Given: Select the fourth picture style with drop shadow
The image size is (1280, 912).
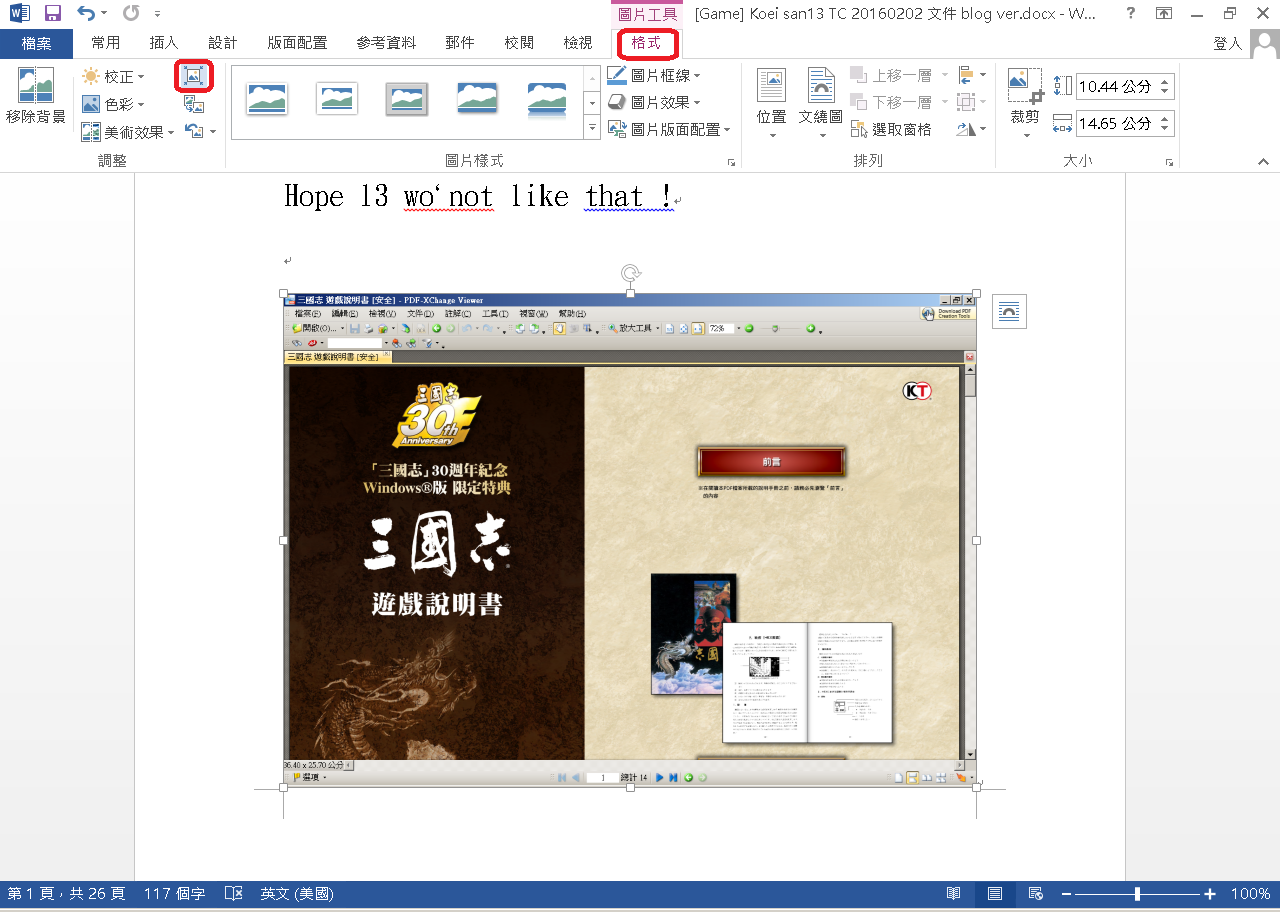Looking at the screenshot, I should [x=477, y=98].
